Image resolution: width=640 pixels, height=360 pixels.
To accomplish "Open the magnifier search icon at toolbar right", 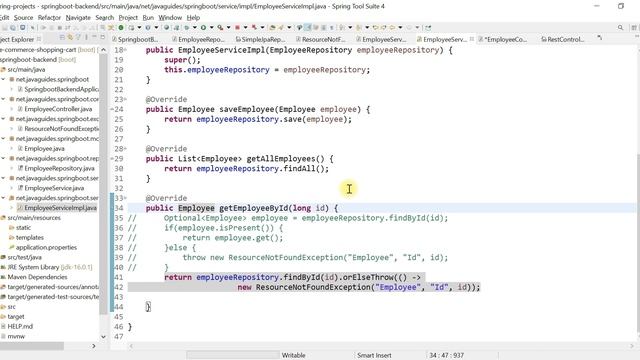I will pyautogui.click(x=620, y=27).
